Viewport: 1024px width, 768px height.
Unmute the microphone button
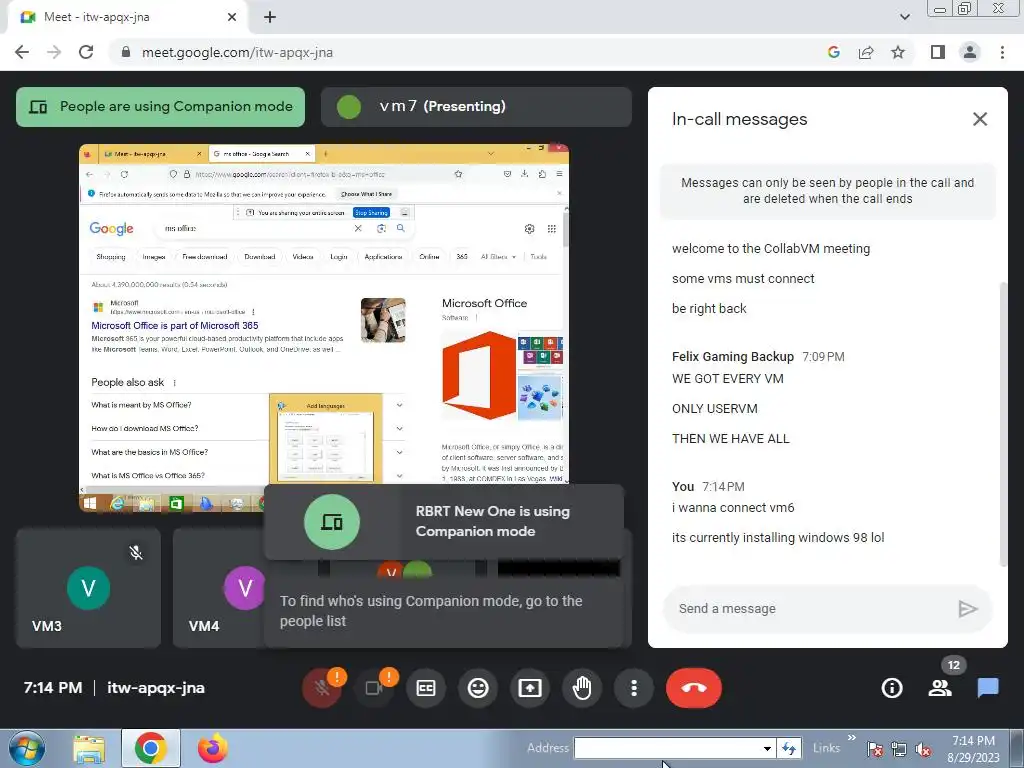321,688
